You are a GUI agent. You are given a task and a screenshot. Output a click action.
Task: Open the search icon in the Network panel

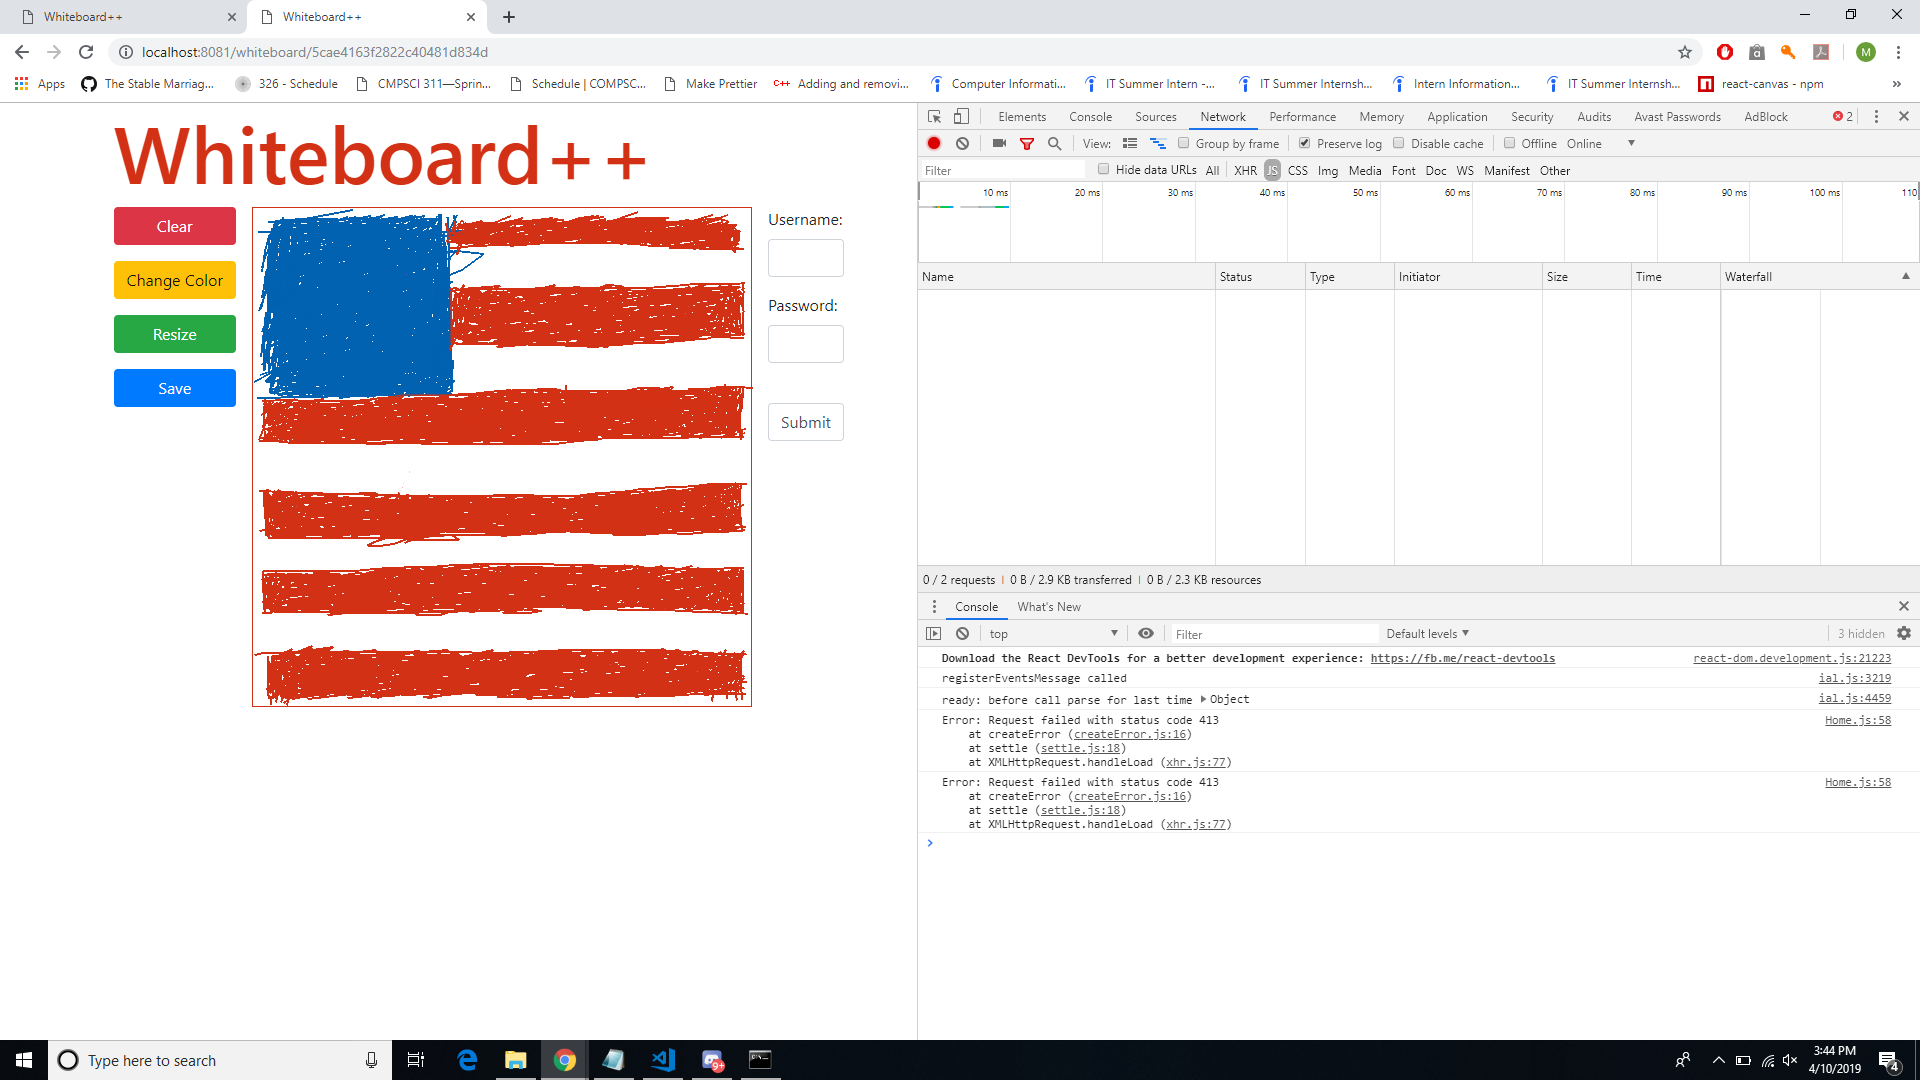1054,143
